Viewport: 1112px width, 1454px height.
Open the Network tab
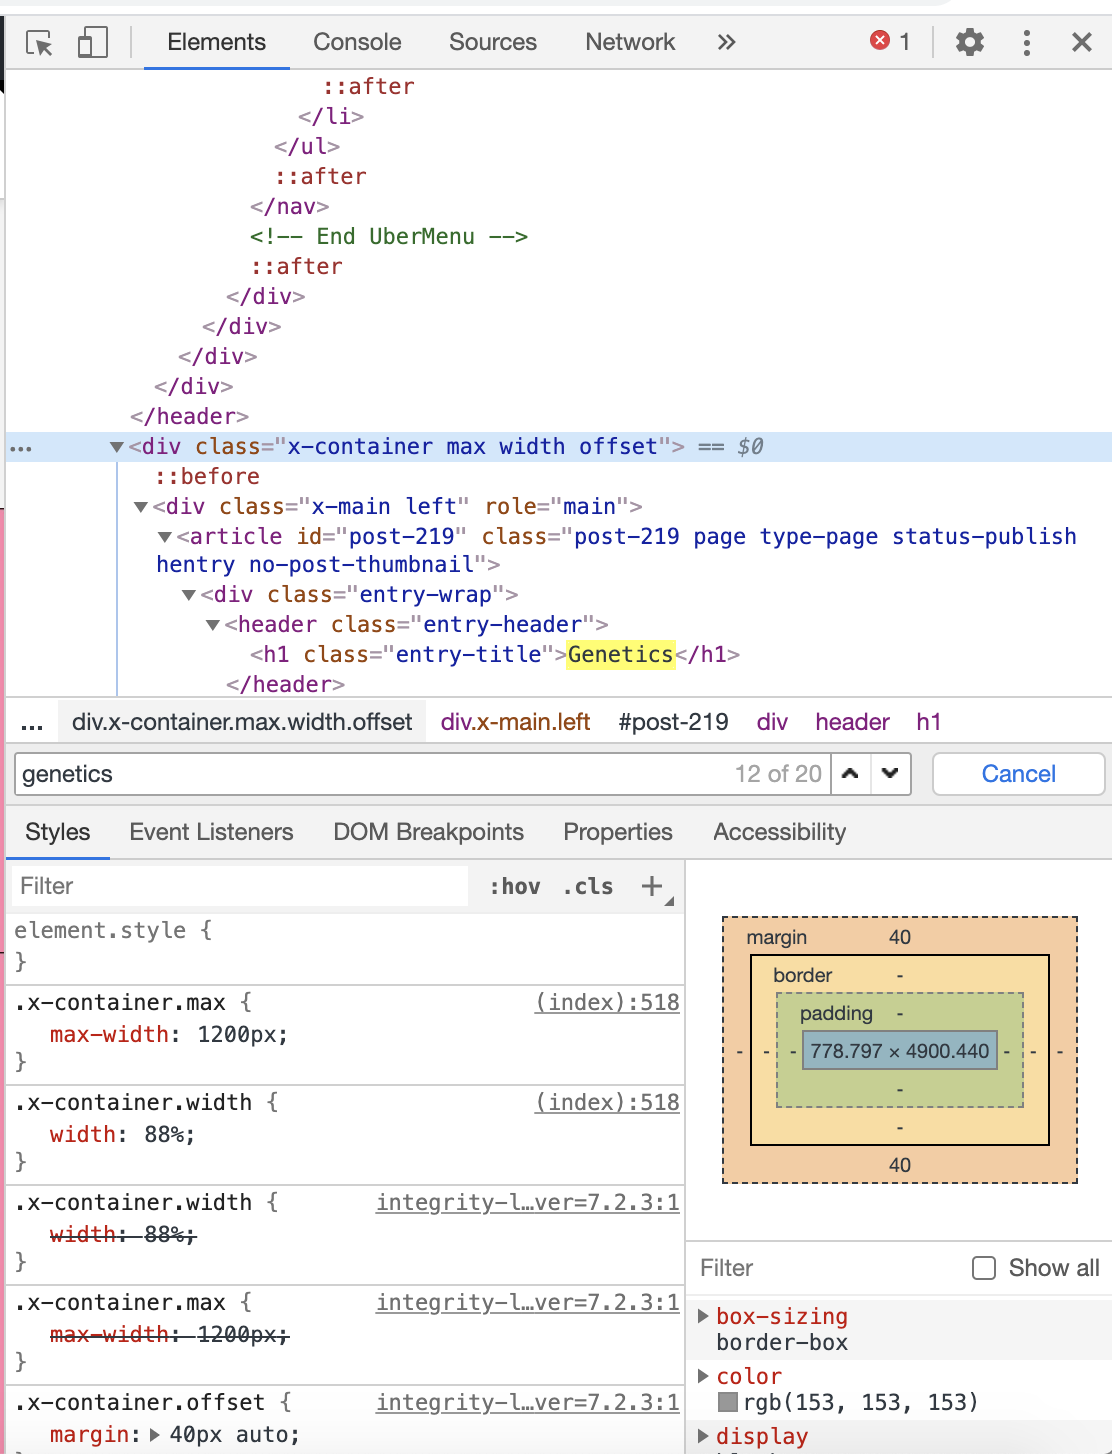coord(630,42)
